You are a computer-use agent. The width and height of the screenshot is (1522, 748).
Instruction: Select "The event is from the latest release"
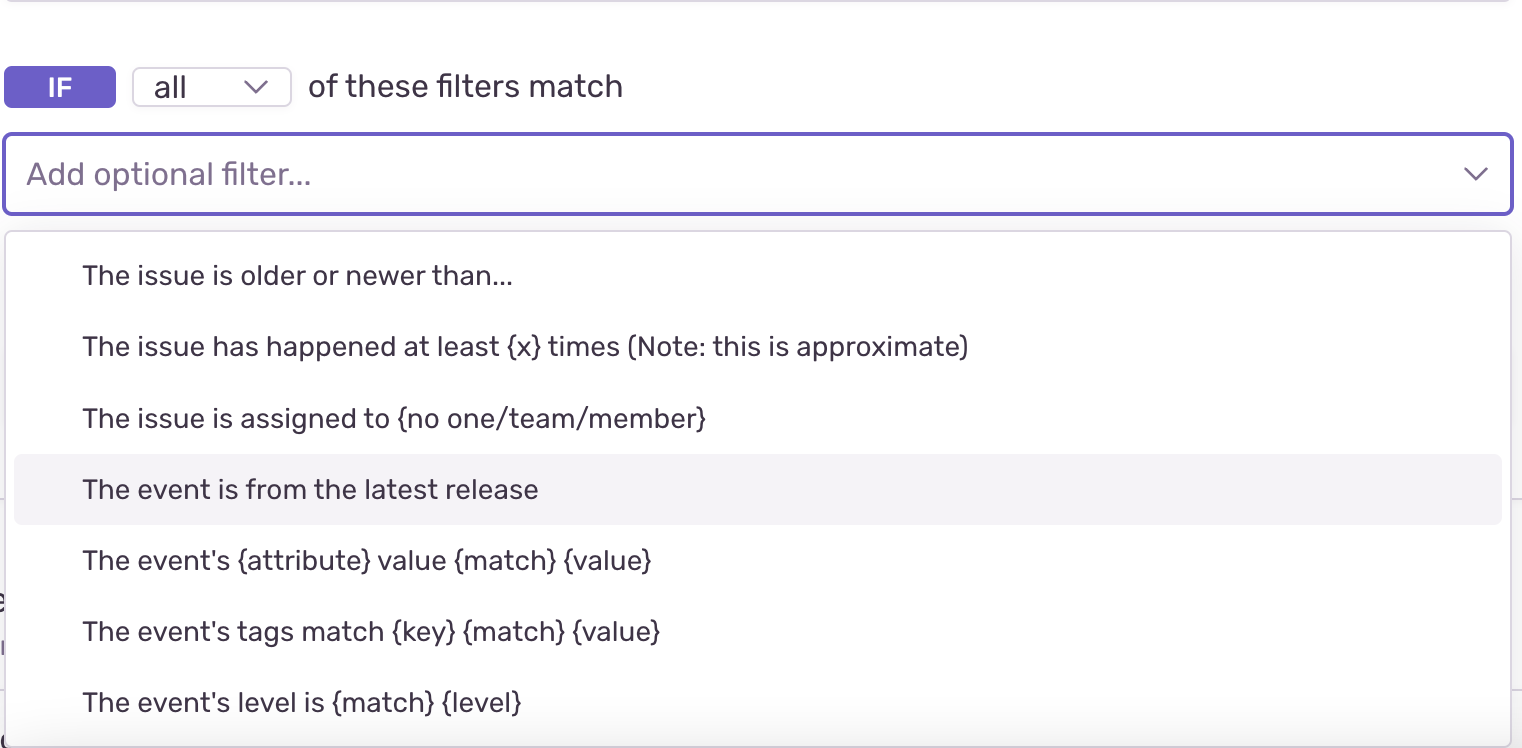tap(310, 489)
